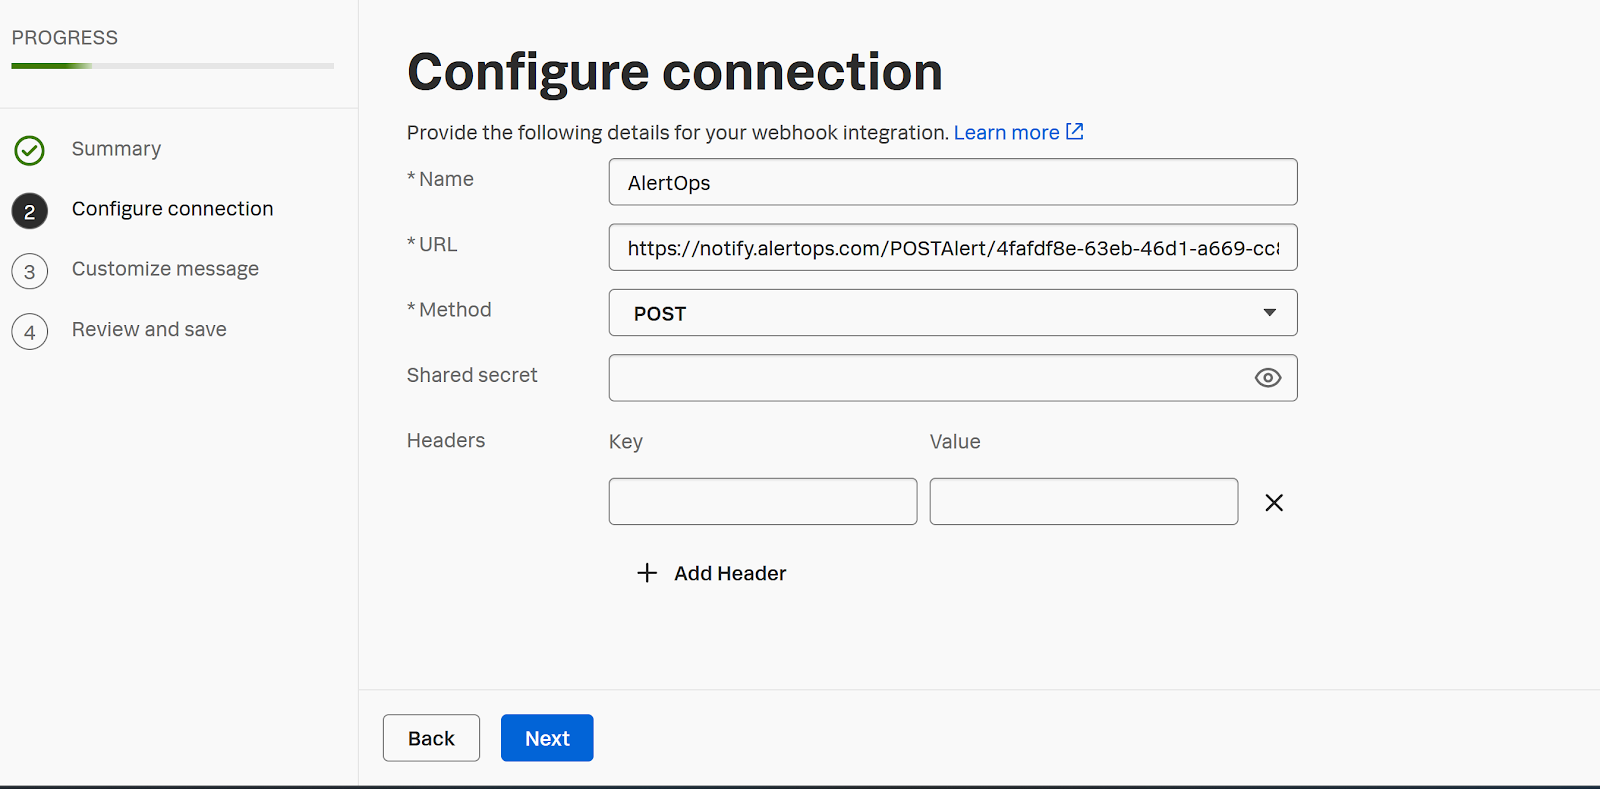
Task: Click the progress bar under PROGRESS
Action: (172, 66)
